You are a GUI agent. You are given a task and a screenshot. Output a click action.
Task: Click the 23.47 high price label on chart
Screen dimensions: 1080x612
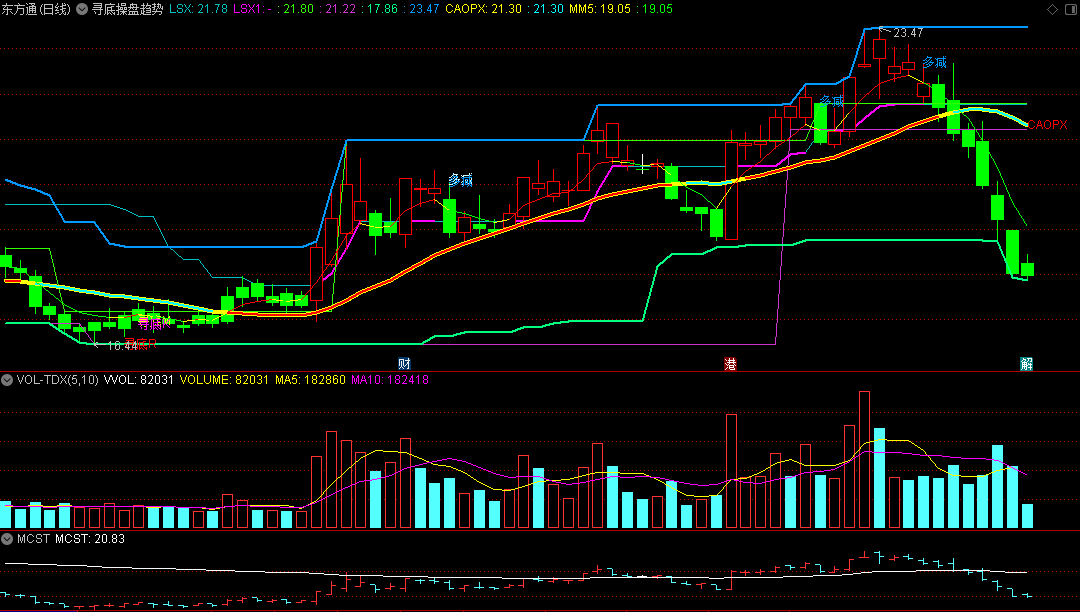908,32
